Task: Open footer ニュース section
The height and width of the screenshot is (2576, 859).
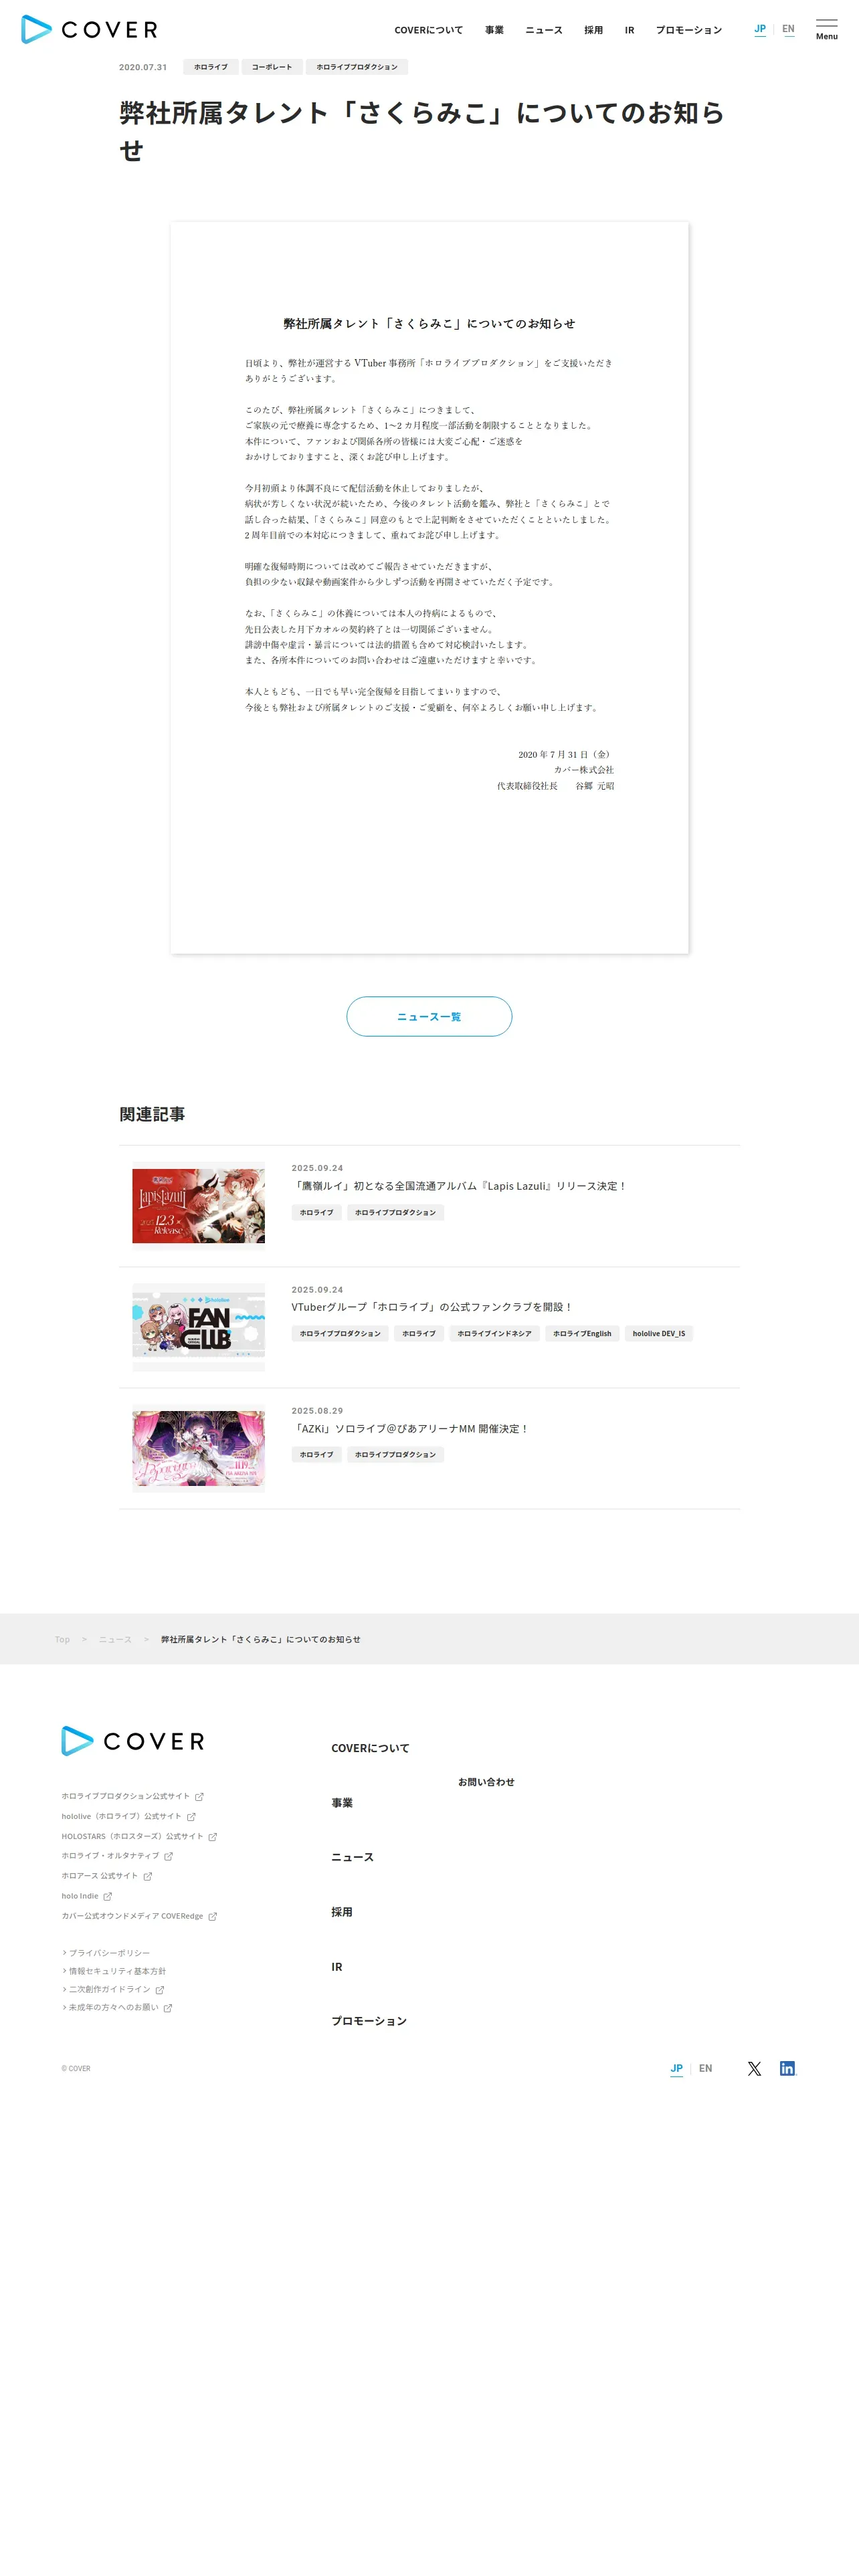Action: (352, 1857)
